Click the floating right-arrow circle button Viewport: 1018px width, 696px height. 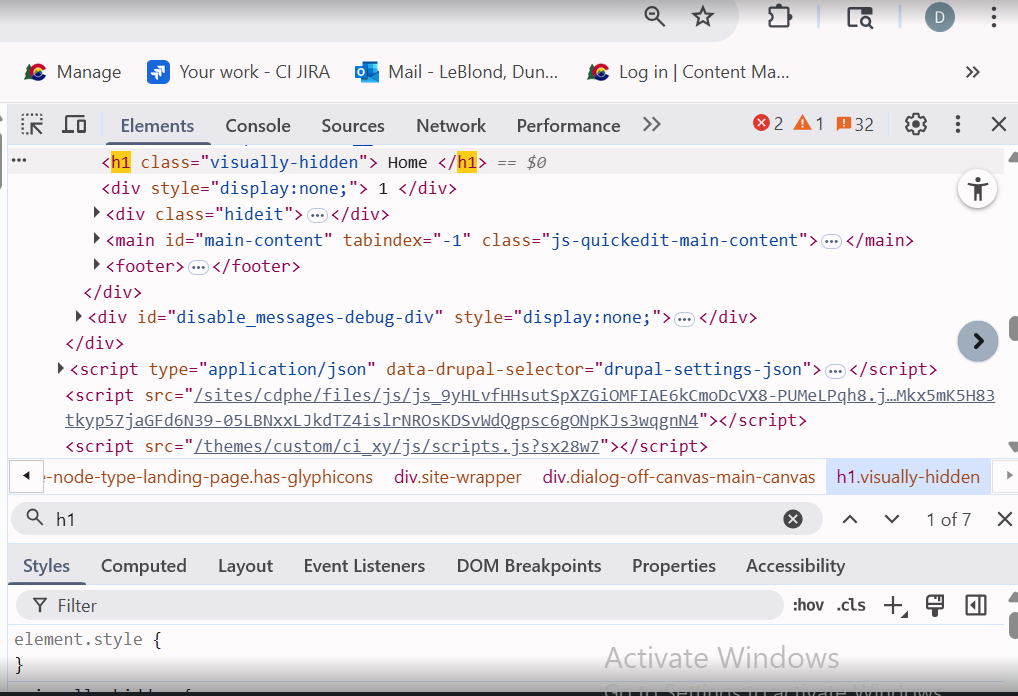[977, 341]
